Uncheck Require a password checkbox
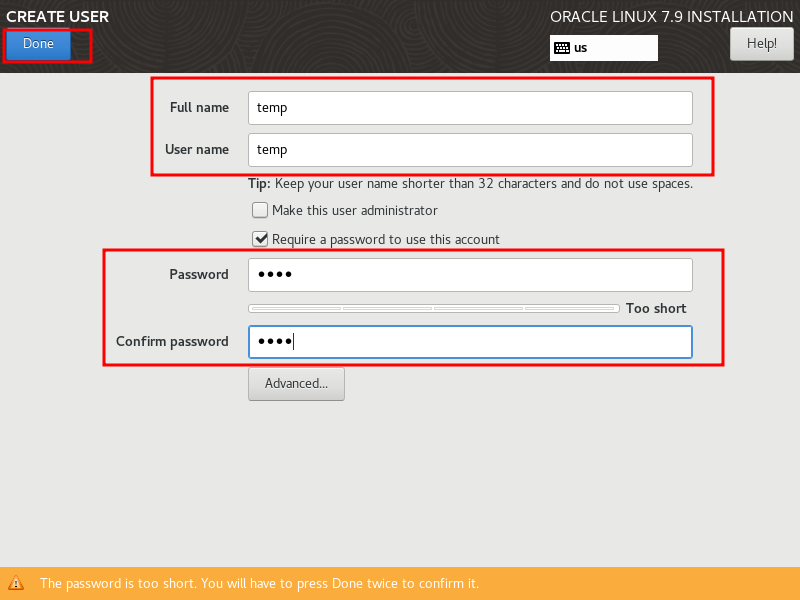Viewport: 800px width, 600px height. 260,239
